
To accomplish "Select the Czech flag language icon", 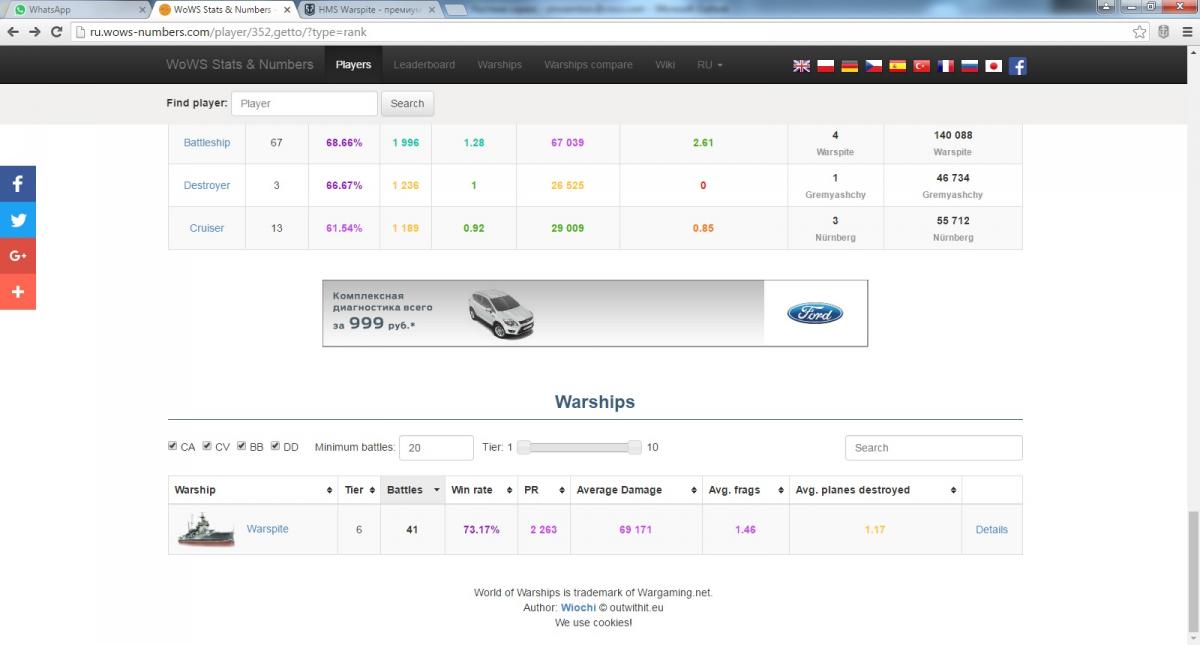I will [874, 66].
